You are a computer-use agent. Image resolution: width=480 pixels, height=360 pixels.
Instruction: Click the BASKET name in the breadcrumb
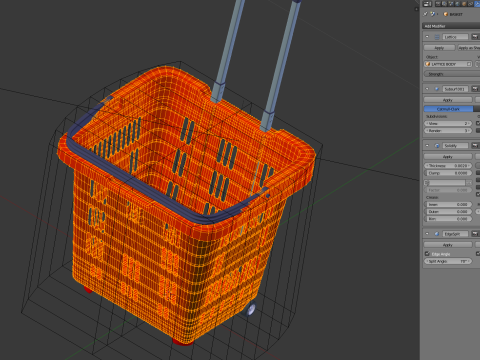tap(456, 14)
